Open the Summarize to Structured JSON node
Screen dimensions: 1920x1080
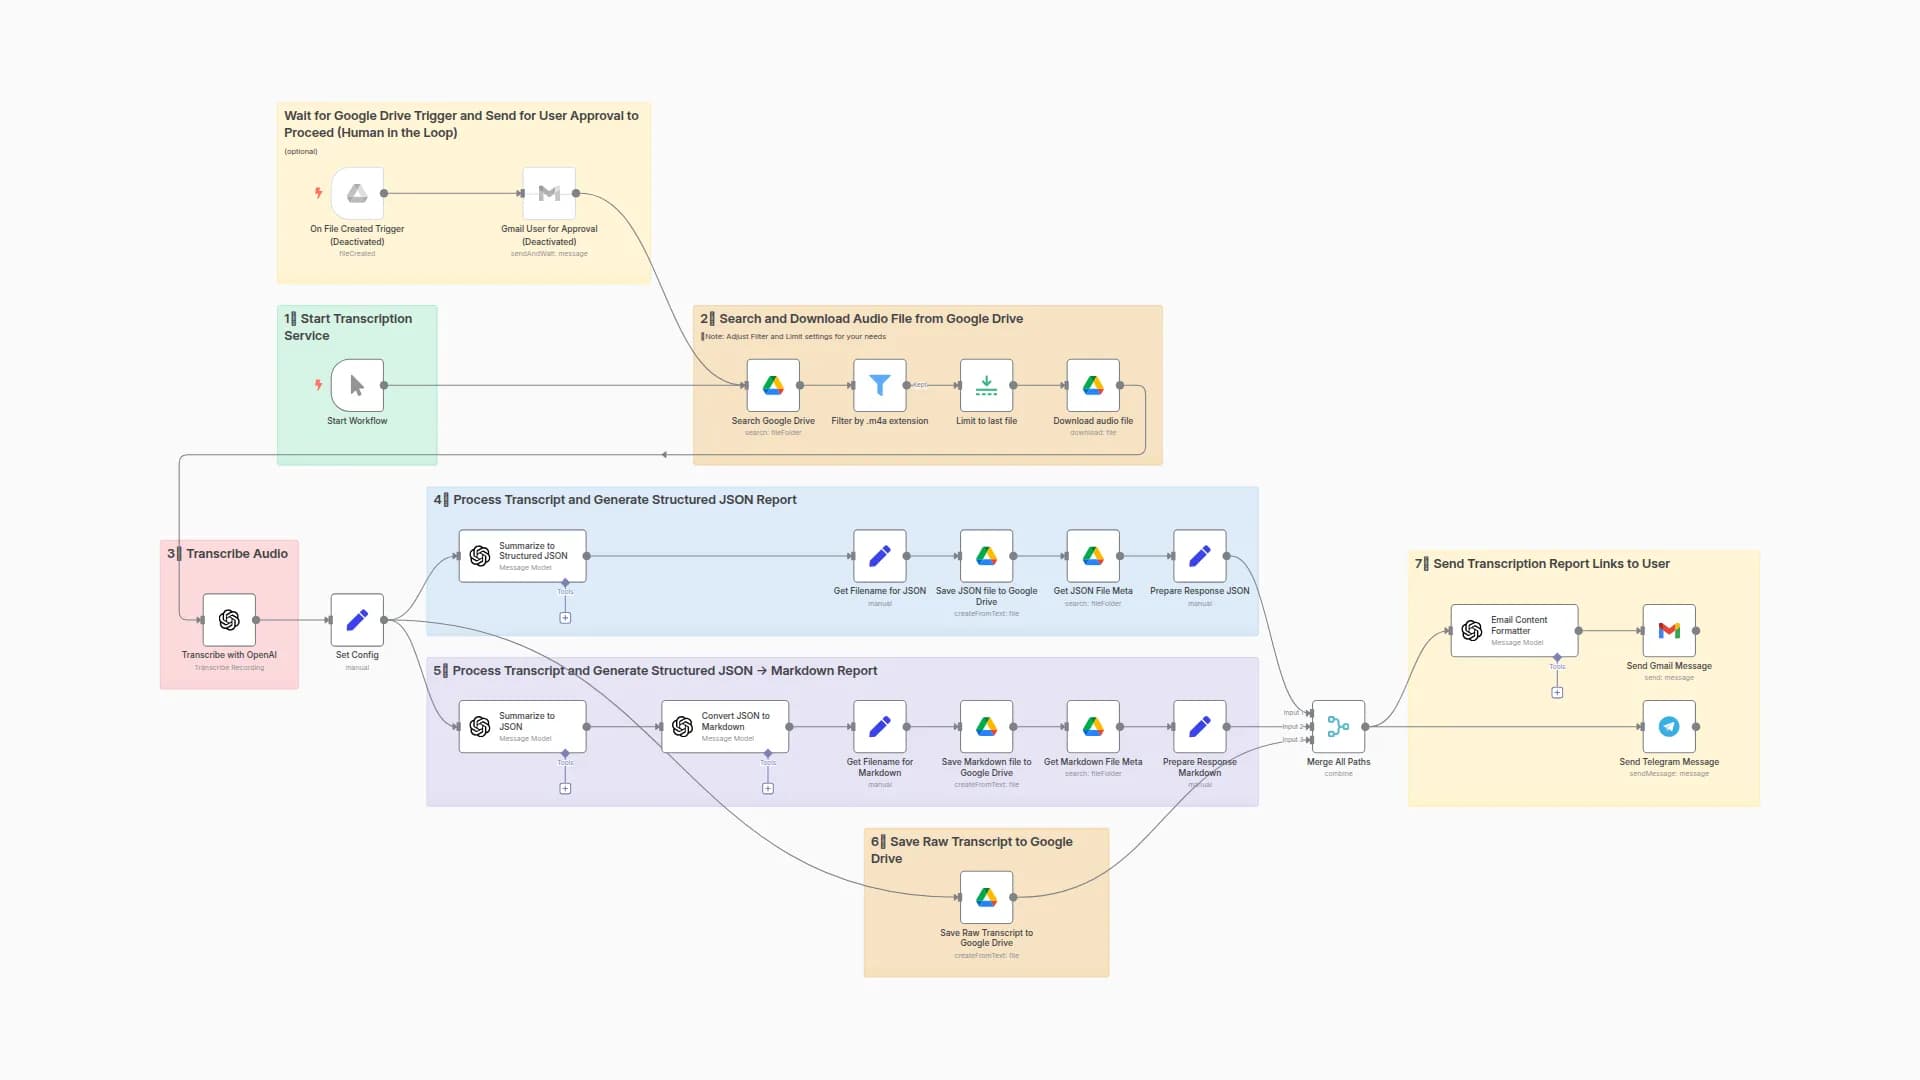coord(522,556)
